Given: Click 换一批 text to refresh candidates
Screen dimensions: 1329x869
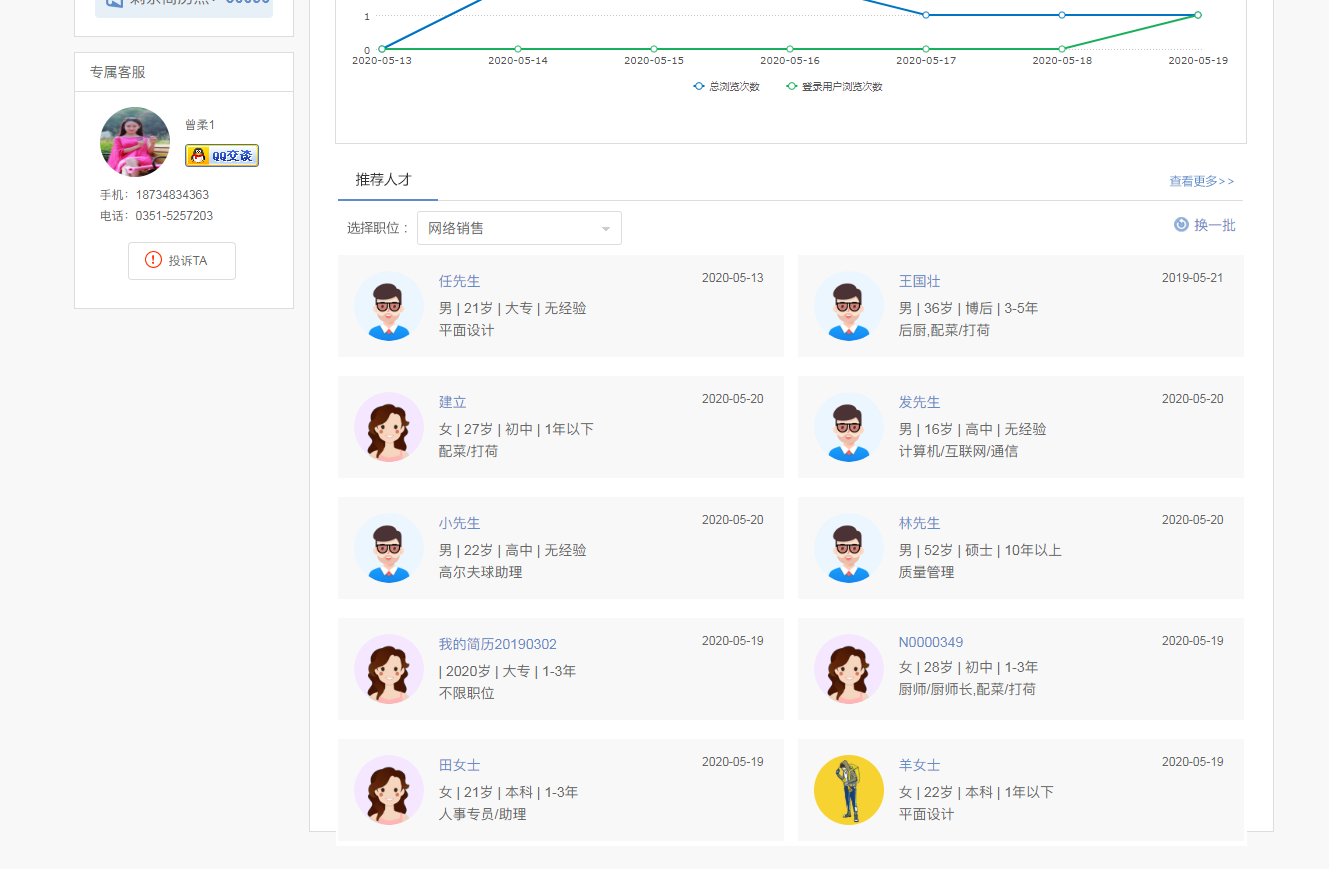Looking at the screenshot, I should click(1214, 225).
